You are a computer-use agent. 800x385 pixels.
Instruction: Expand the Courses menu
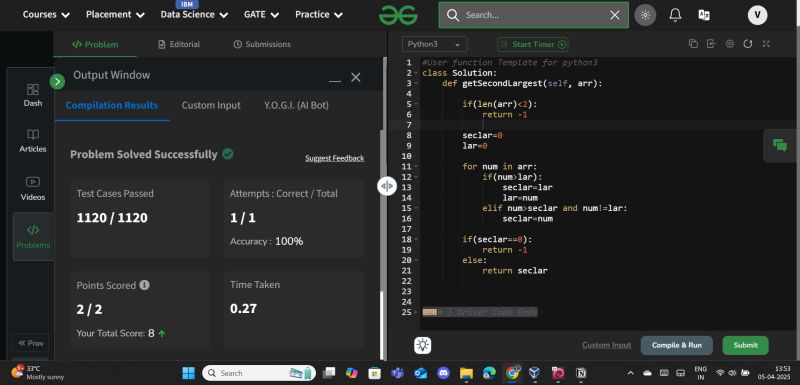tap(46, 15)
